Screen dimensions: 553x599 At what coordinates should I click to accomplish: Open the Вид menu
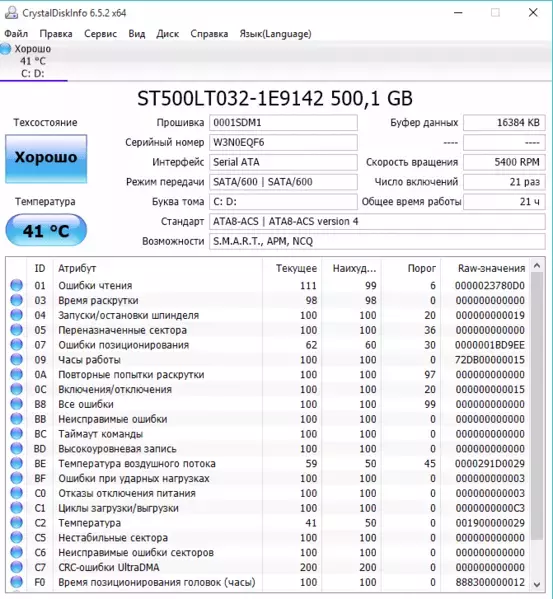point(137,34)
